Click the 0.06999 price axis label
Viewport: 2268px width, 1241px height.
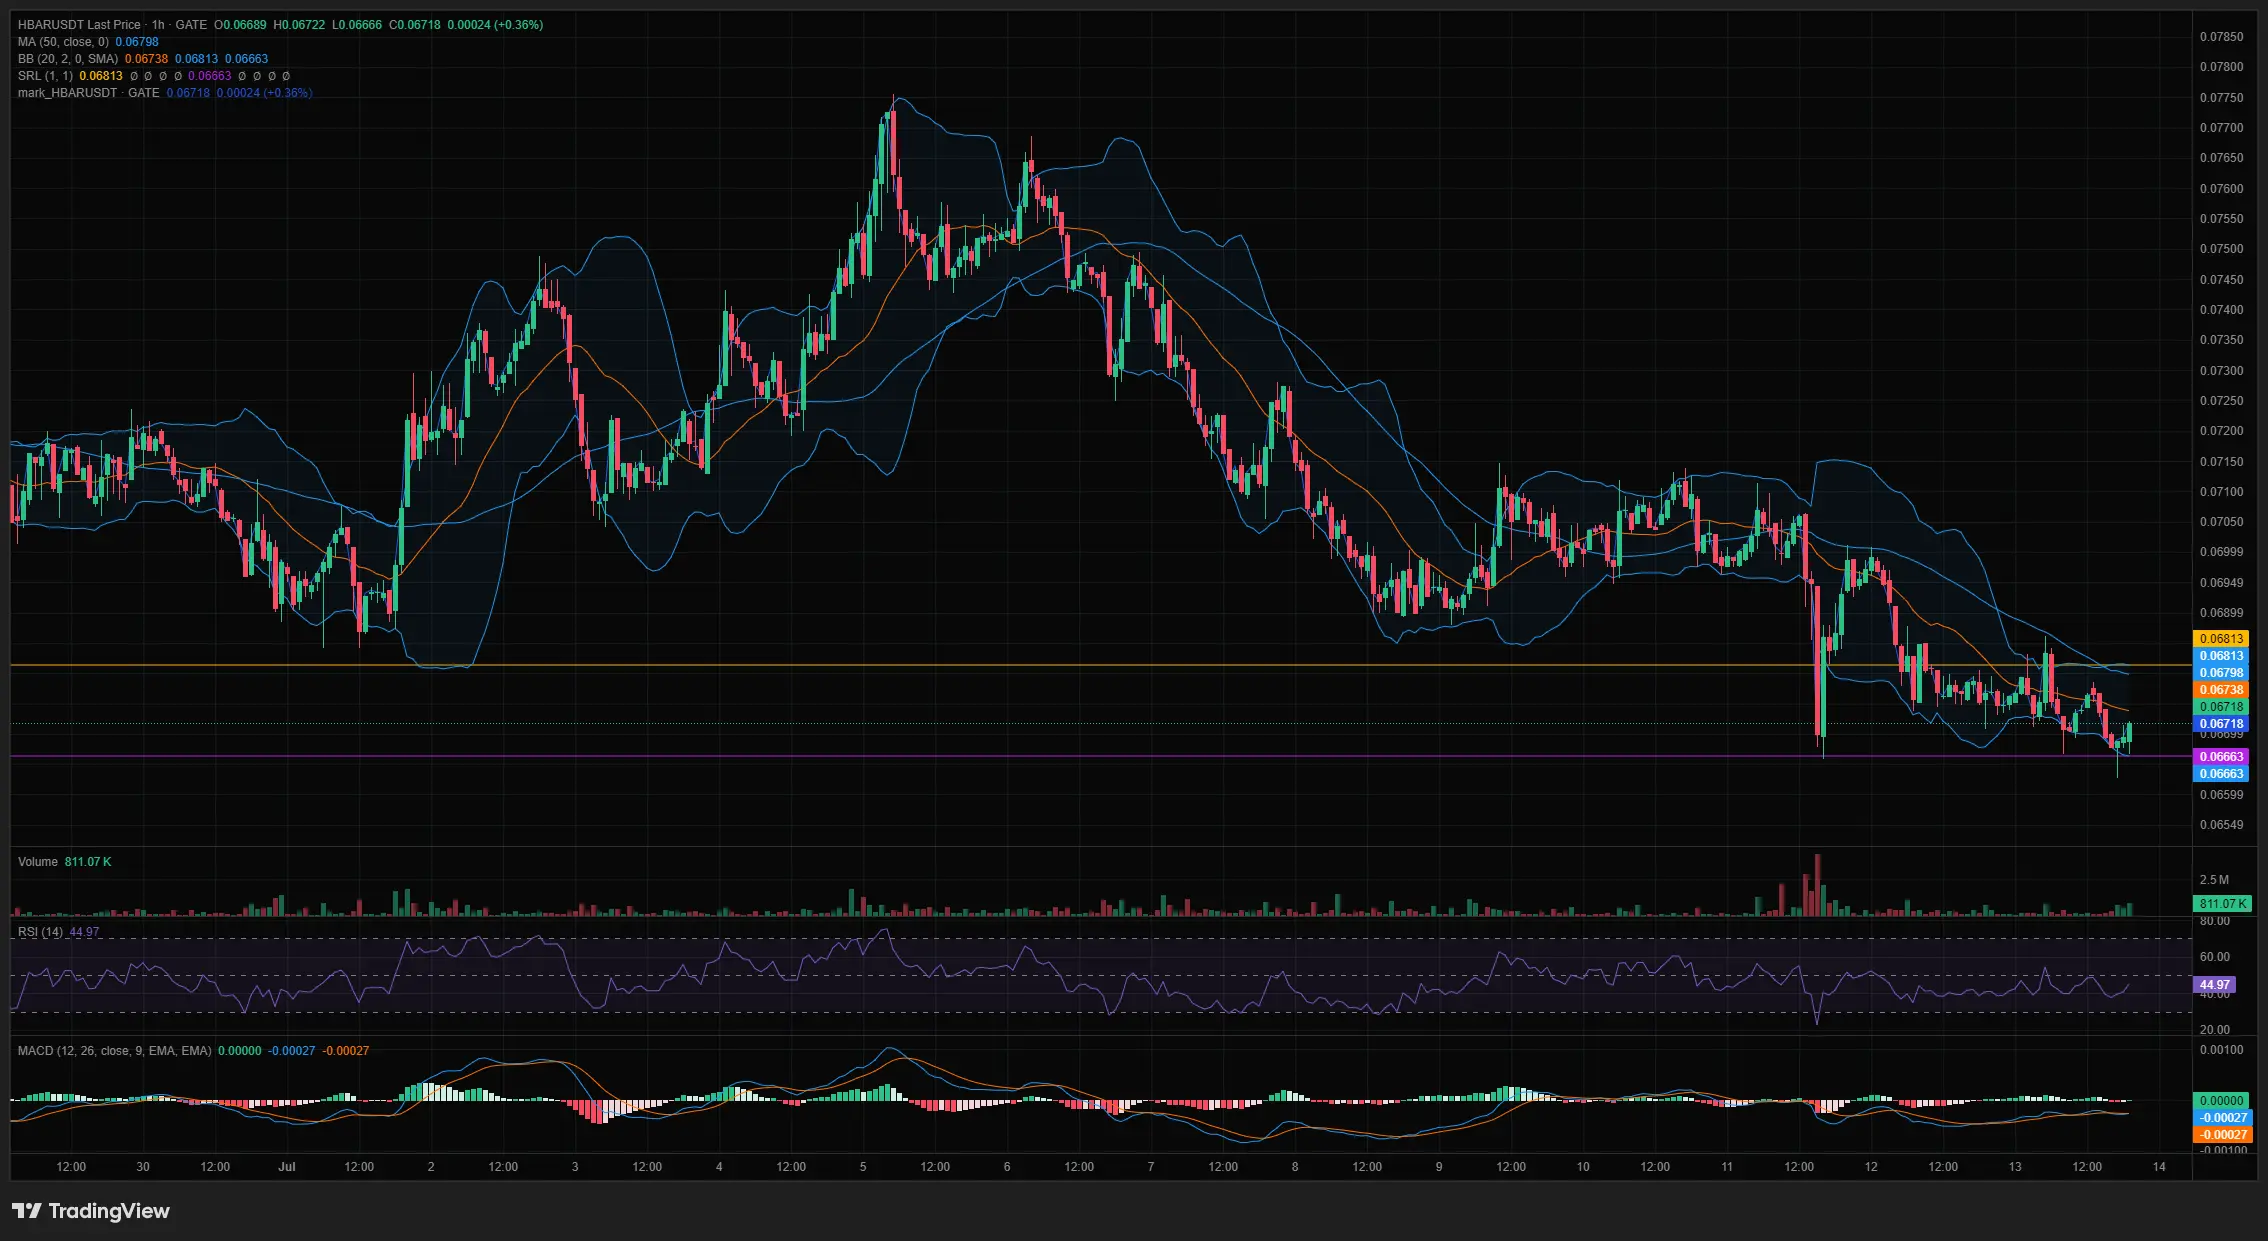point(2221,551)
